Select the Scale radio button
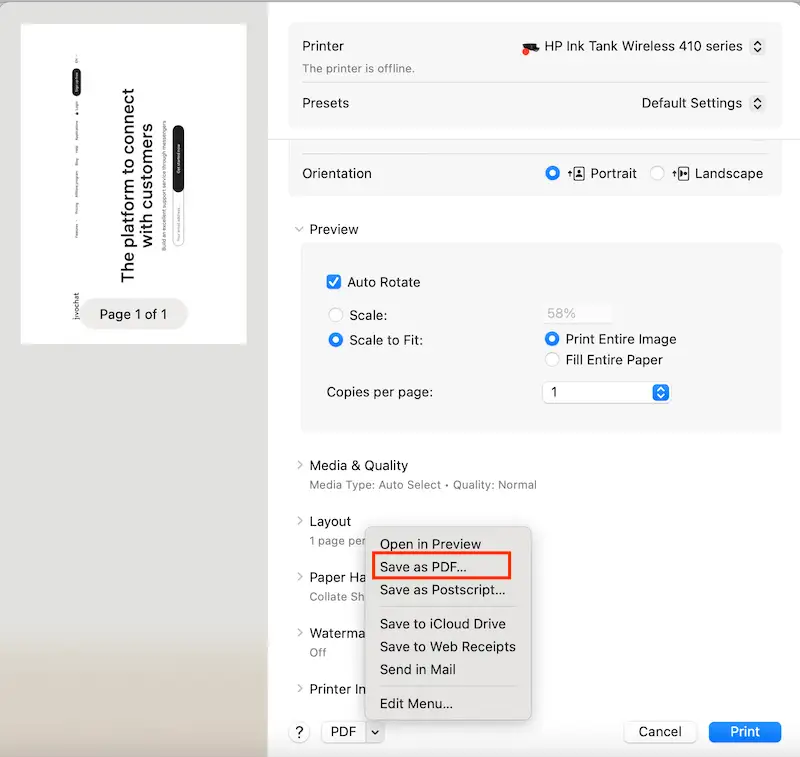Image resolution: width=800 pixels, height=757 pixels. tap(336, 315)
